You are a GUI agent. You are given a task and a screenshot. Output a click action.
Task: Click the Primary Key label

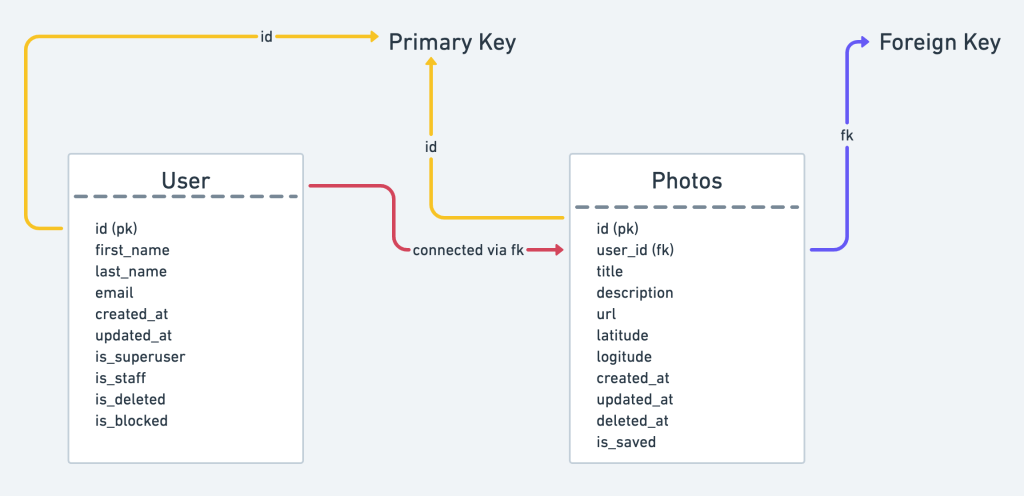pyautogui.click(x=452, y=42)
